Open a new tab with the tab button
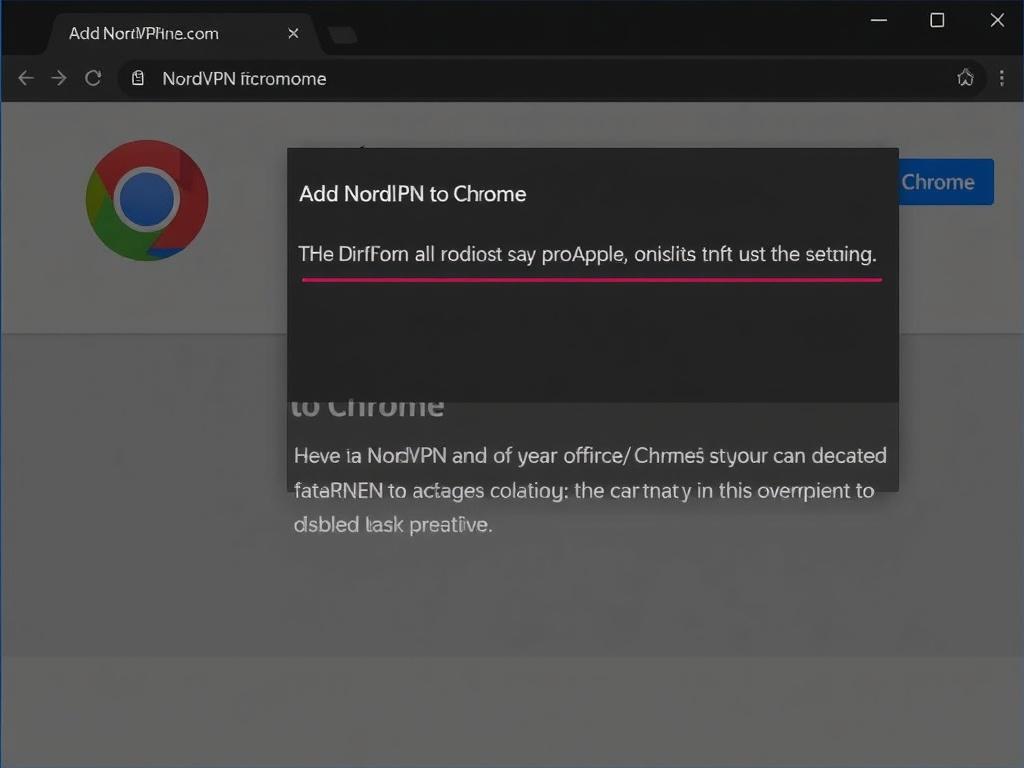 [x=342, y=34]
